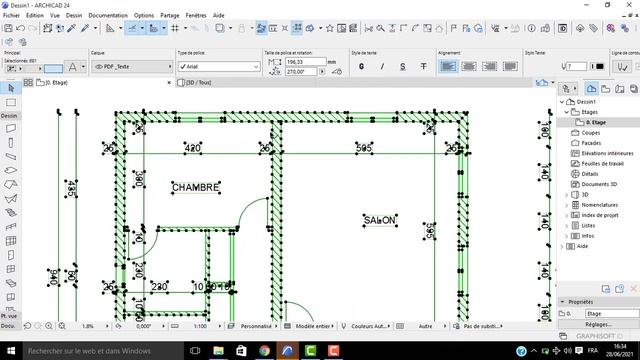
Task: Click the light blue selection settings swatch
Action: pos(53,68)
